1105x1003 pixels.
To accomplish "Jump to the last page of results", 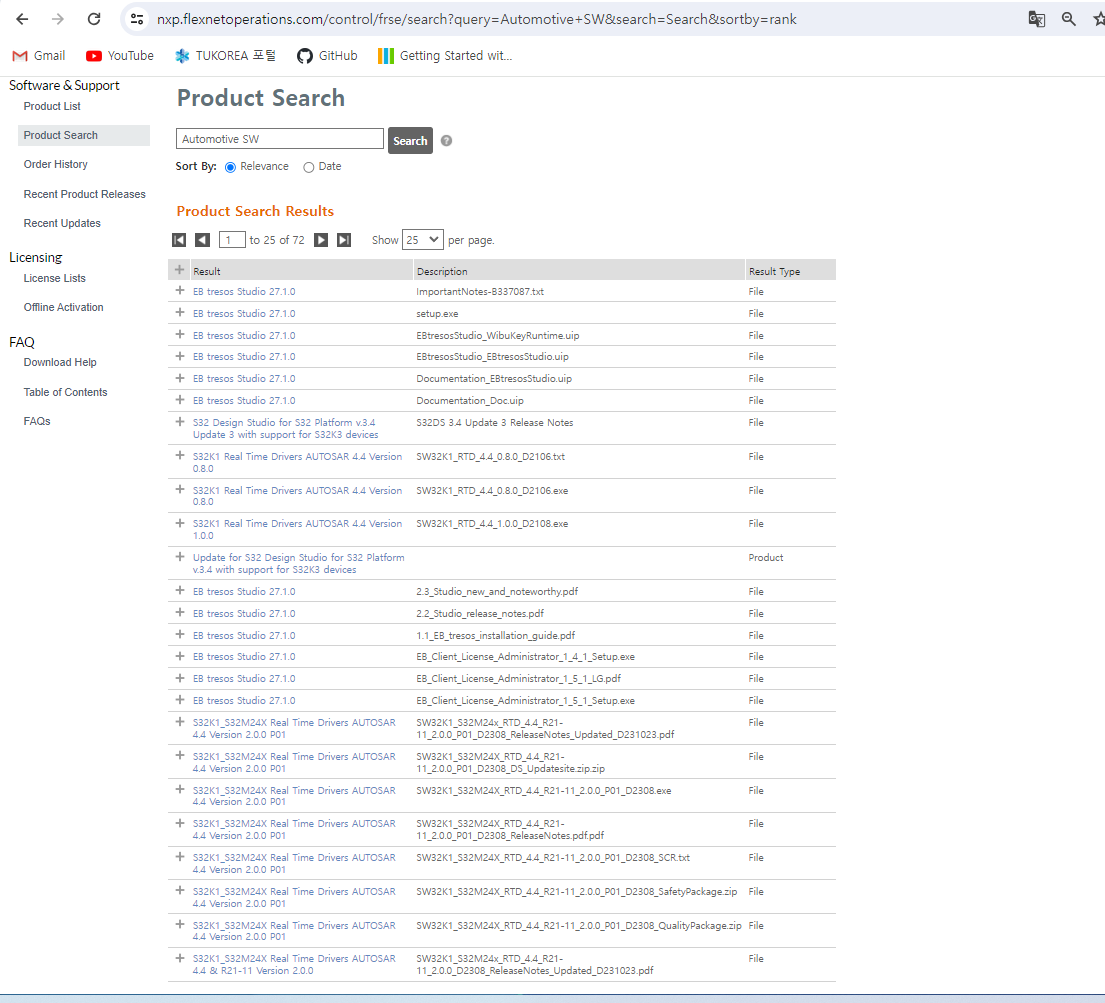I will [x=344, y=239].
